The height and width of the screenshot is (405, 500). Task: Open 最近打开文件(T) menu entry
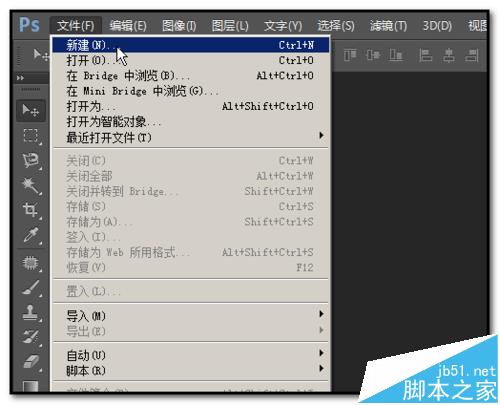(191, 137)
